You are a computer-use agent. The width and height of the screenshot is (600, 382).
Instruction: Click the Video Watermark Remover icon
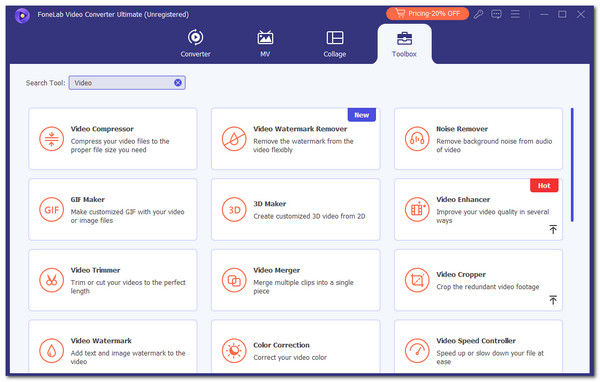pos(234,139)
